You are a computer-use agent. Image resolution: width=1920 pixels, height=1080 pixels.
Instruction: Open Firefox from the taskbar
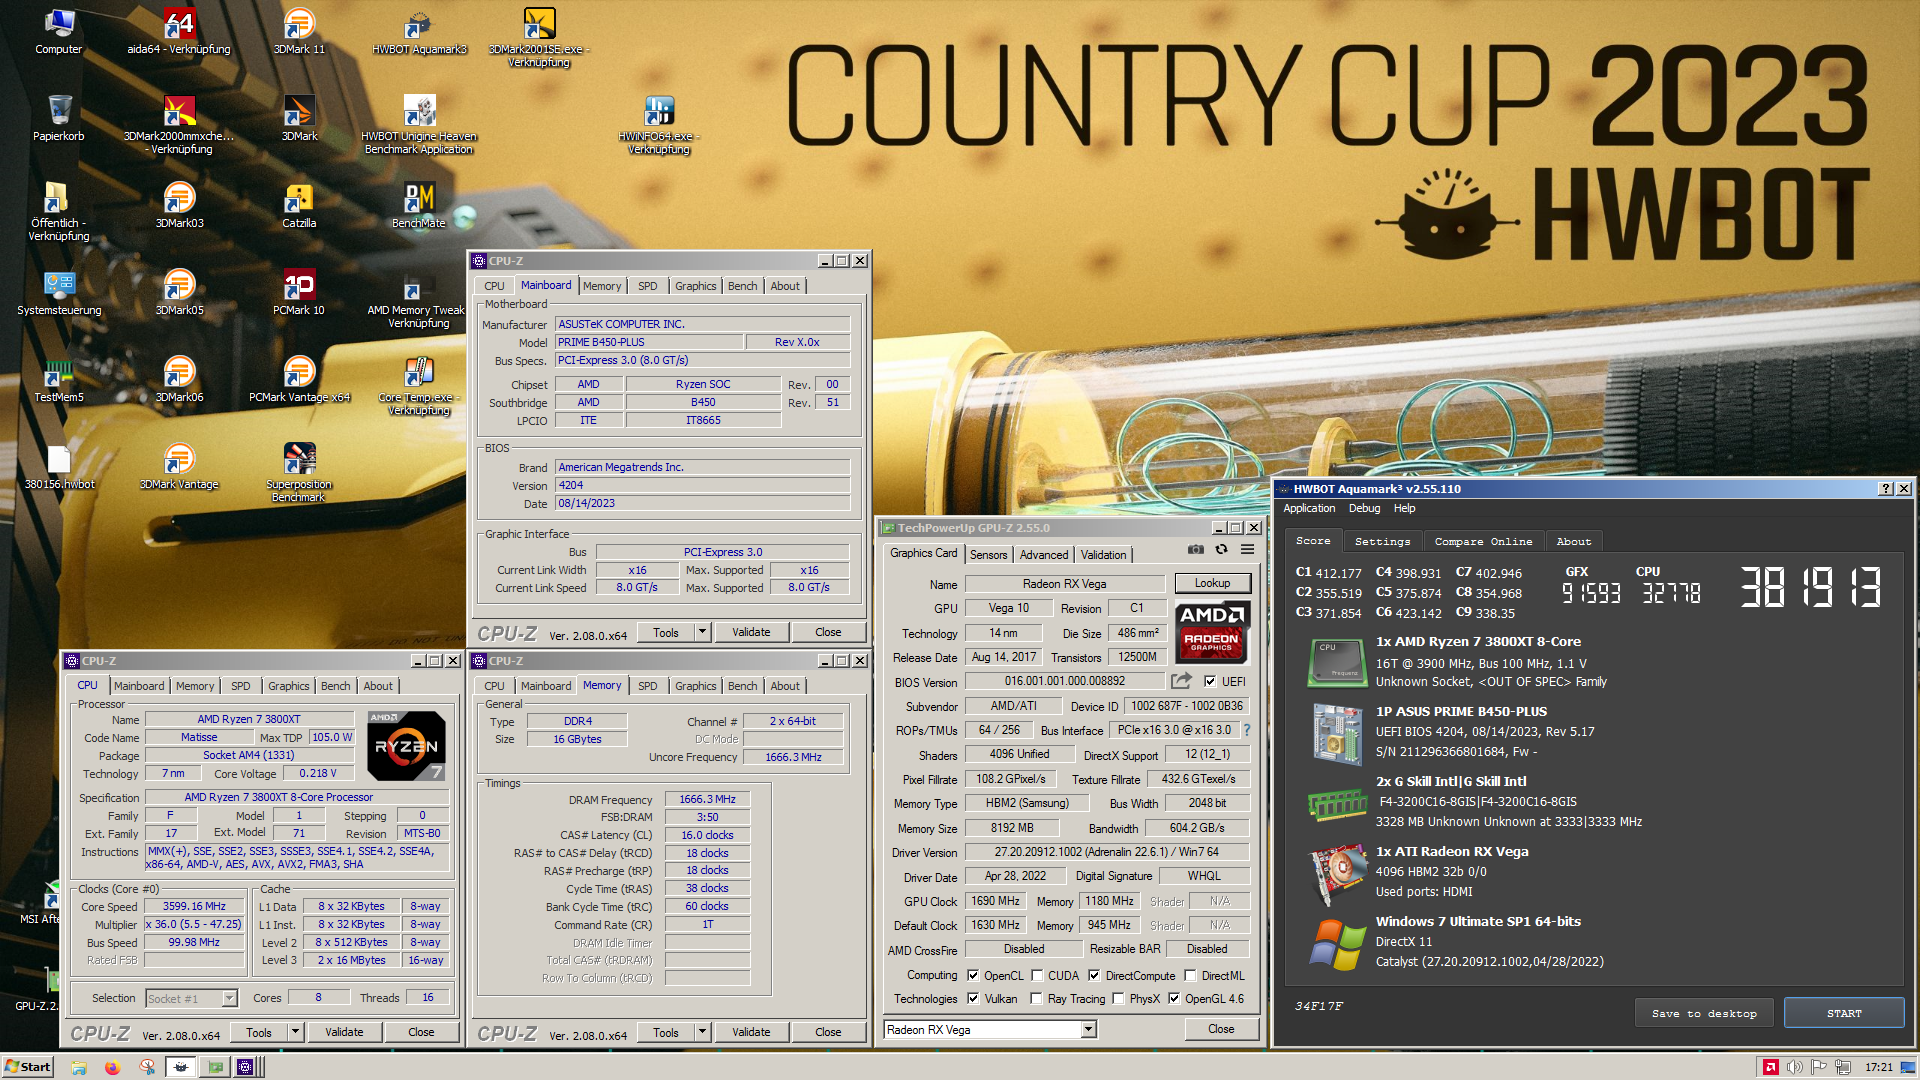tap(112, 1067)
